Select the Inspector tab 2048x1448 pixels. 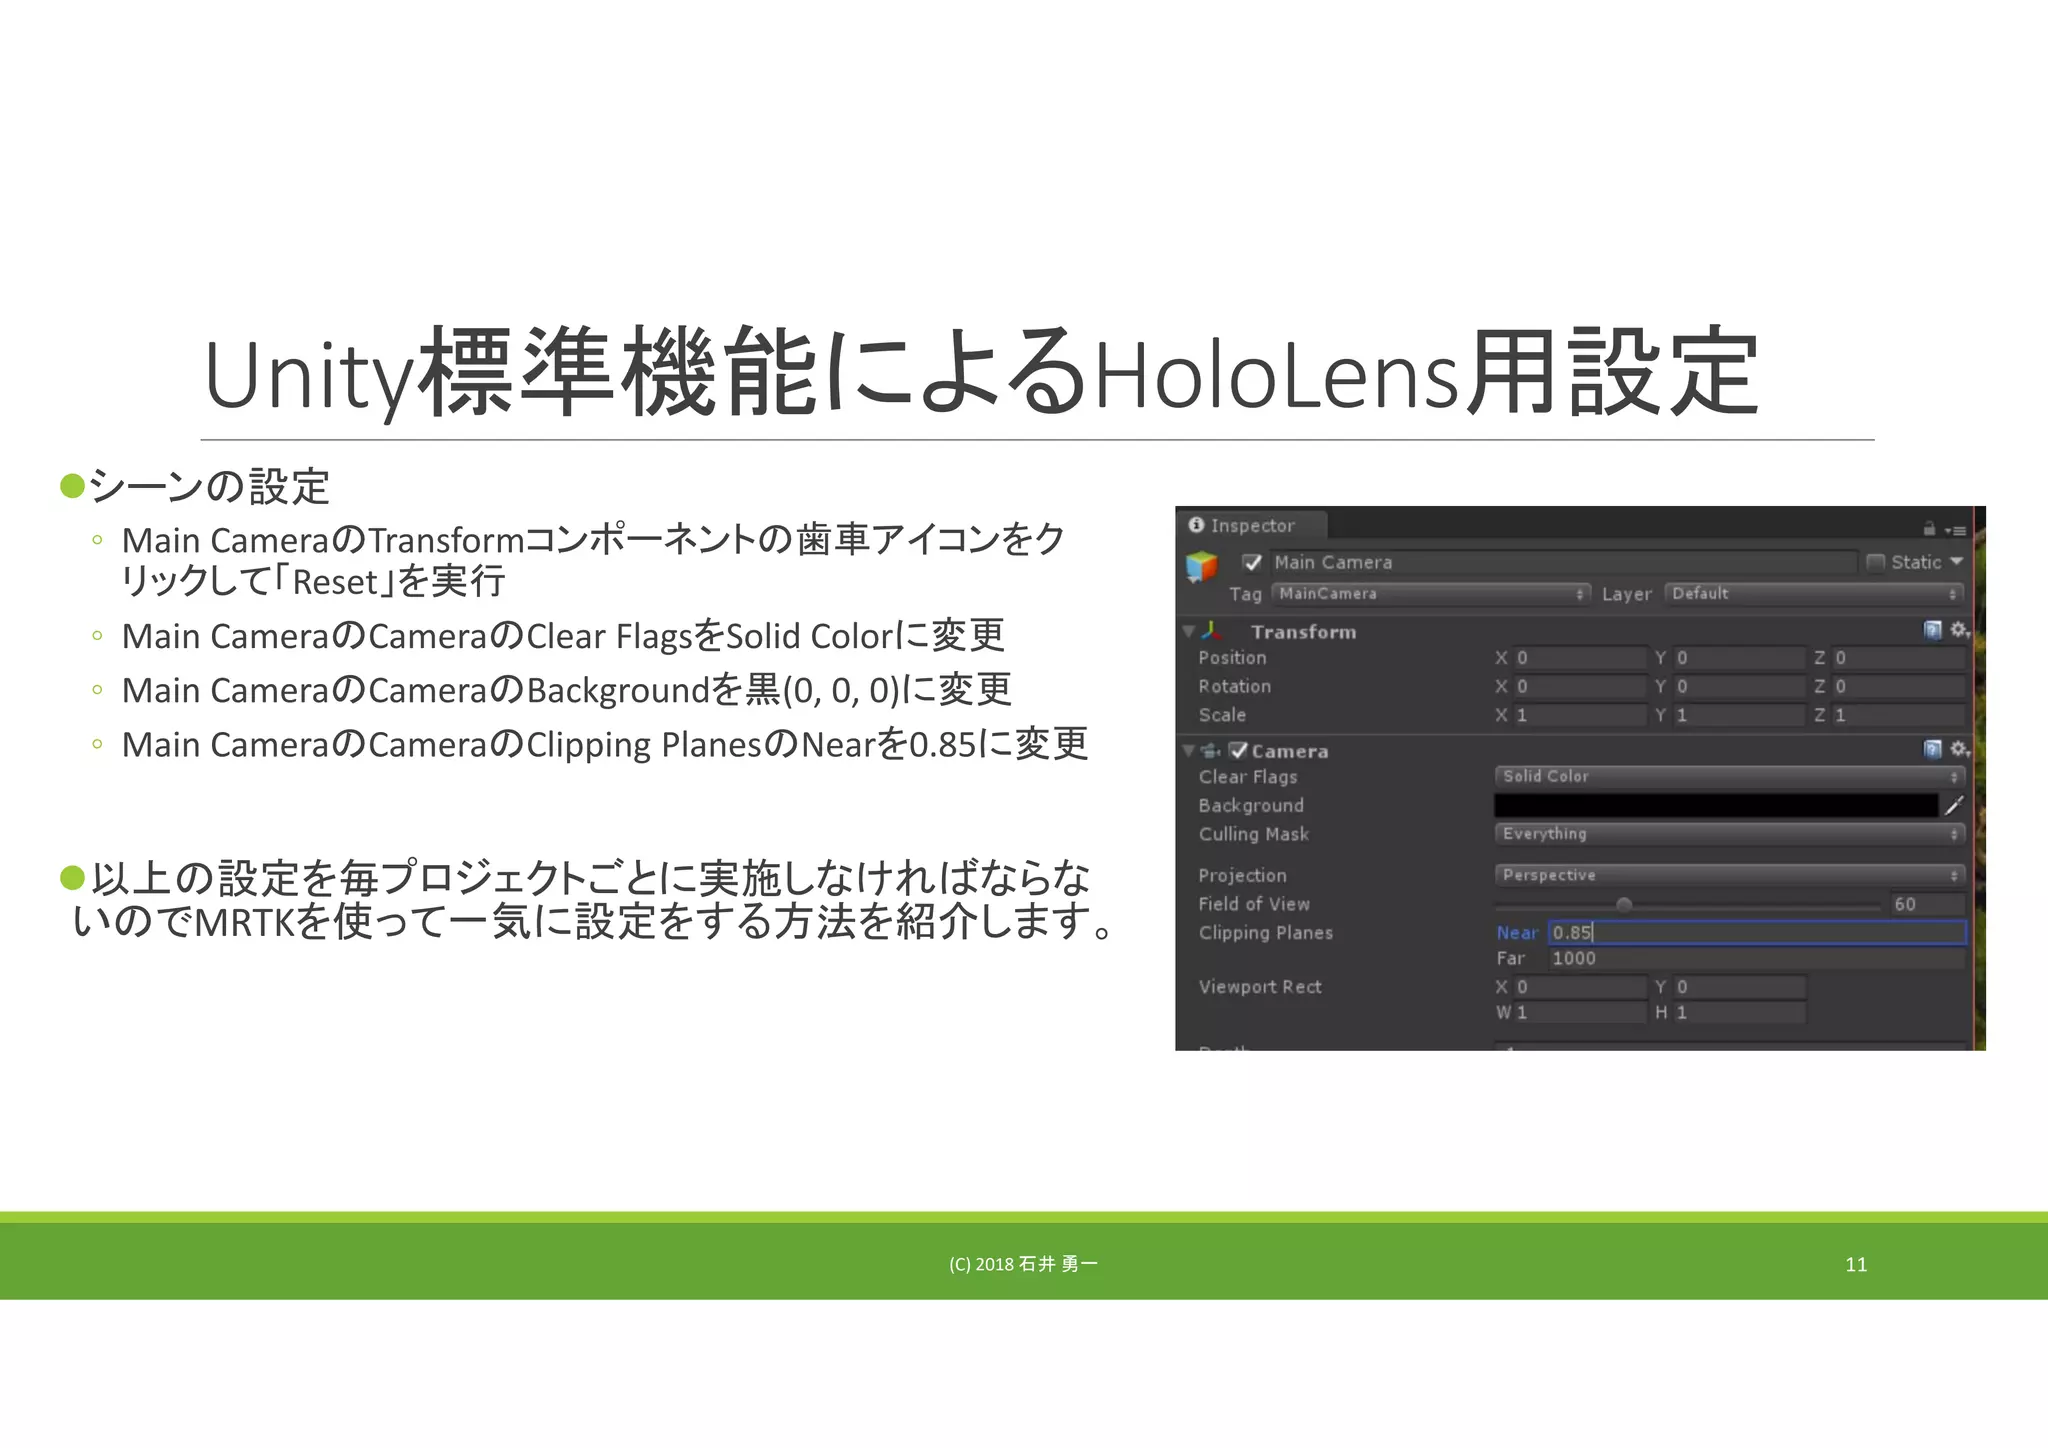(1252, 526)
